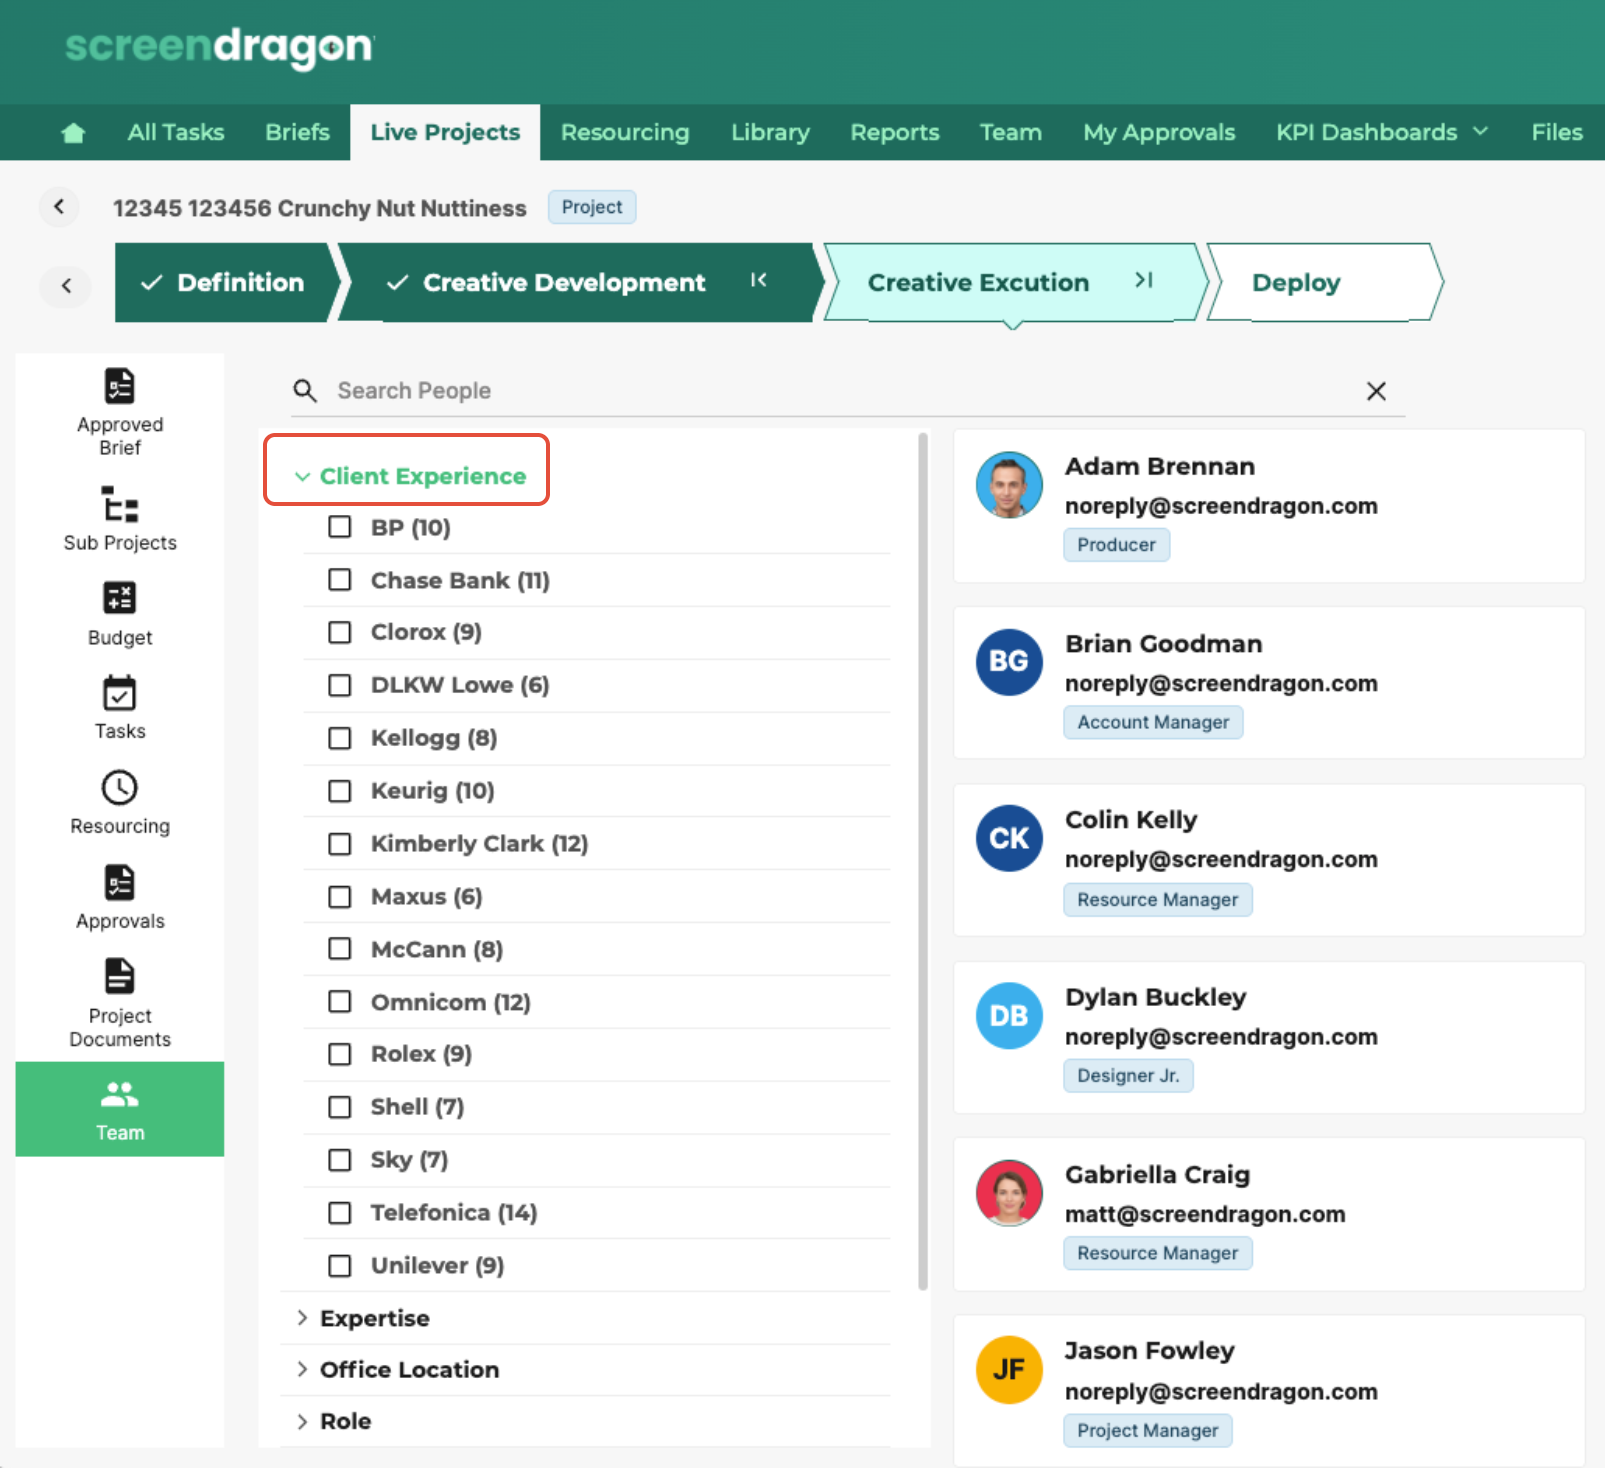This screenshot has width=1605, height=1468.
Task: Check the BP (10) checkbox
Action: tap(340, 527)
